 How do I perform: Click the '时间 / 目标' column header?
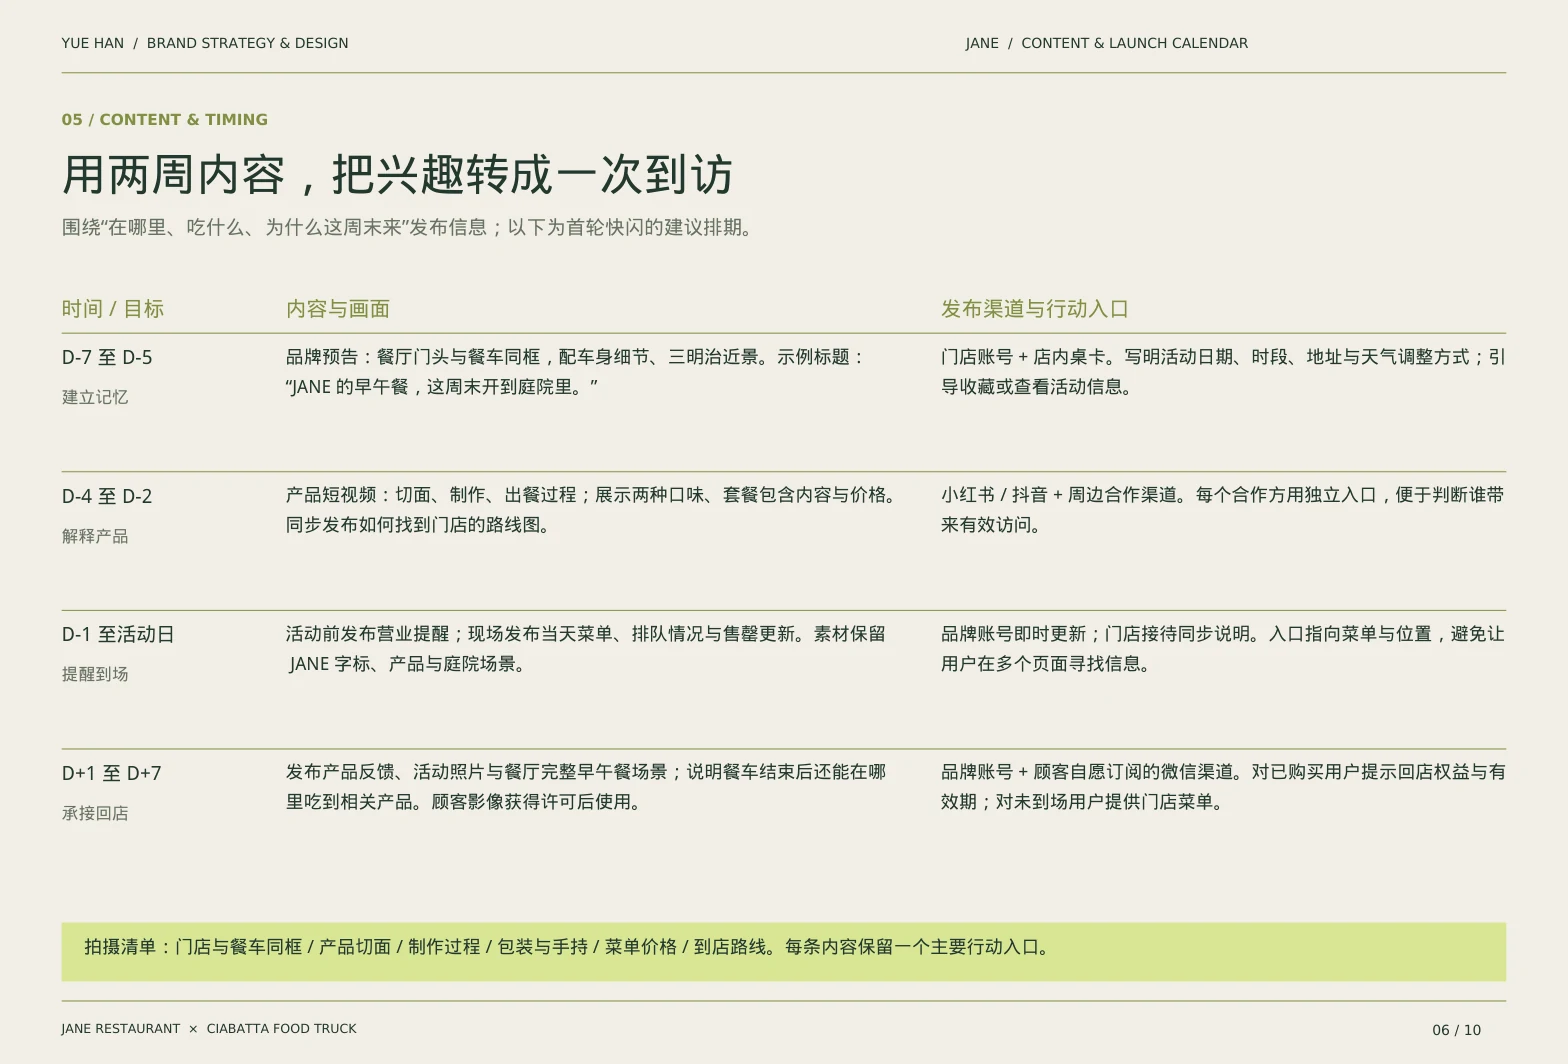coord(113,309)
